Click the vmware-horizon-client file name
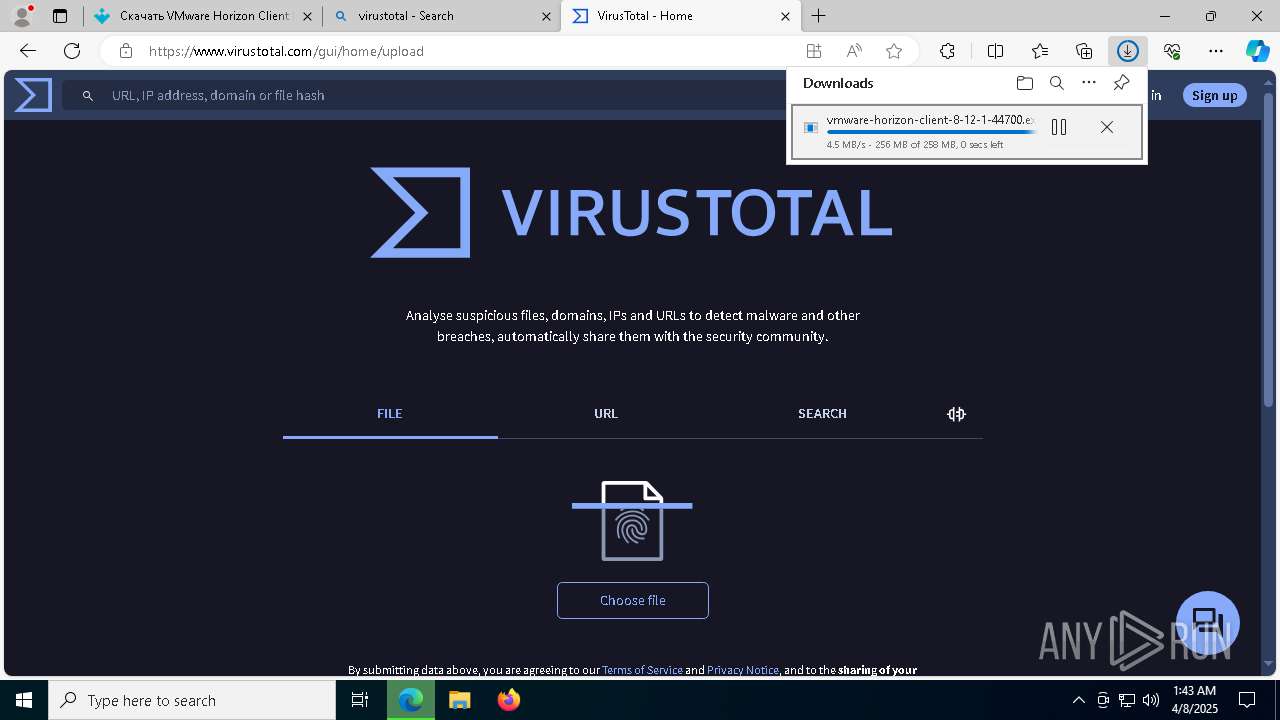The height and width of the screenshot is (720, 1280). [931, 120]
